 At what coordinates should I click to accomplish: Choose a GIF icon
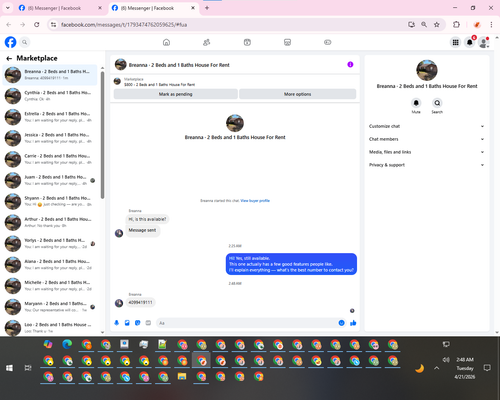(148, 323)
